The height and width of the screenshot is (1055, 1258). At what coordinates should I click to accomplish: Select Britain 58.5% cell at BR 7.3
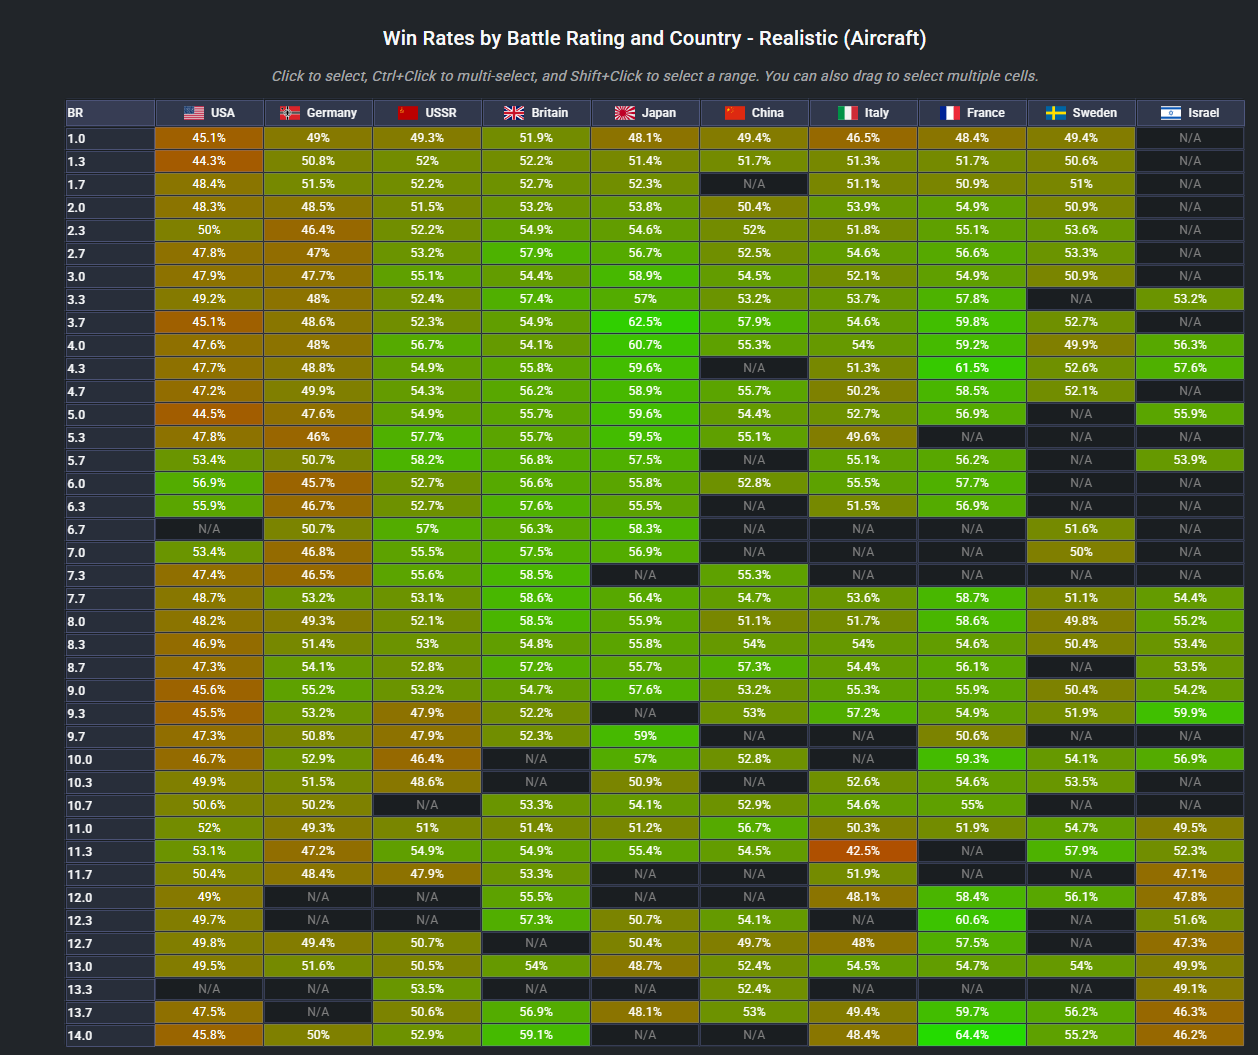pyautogui.click(x=536, y=575)
